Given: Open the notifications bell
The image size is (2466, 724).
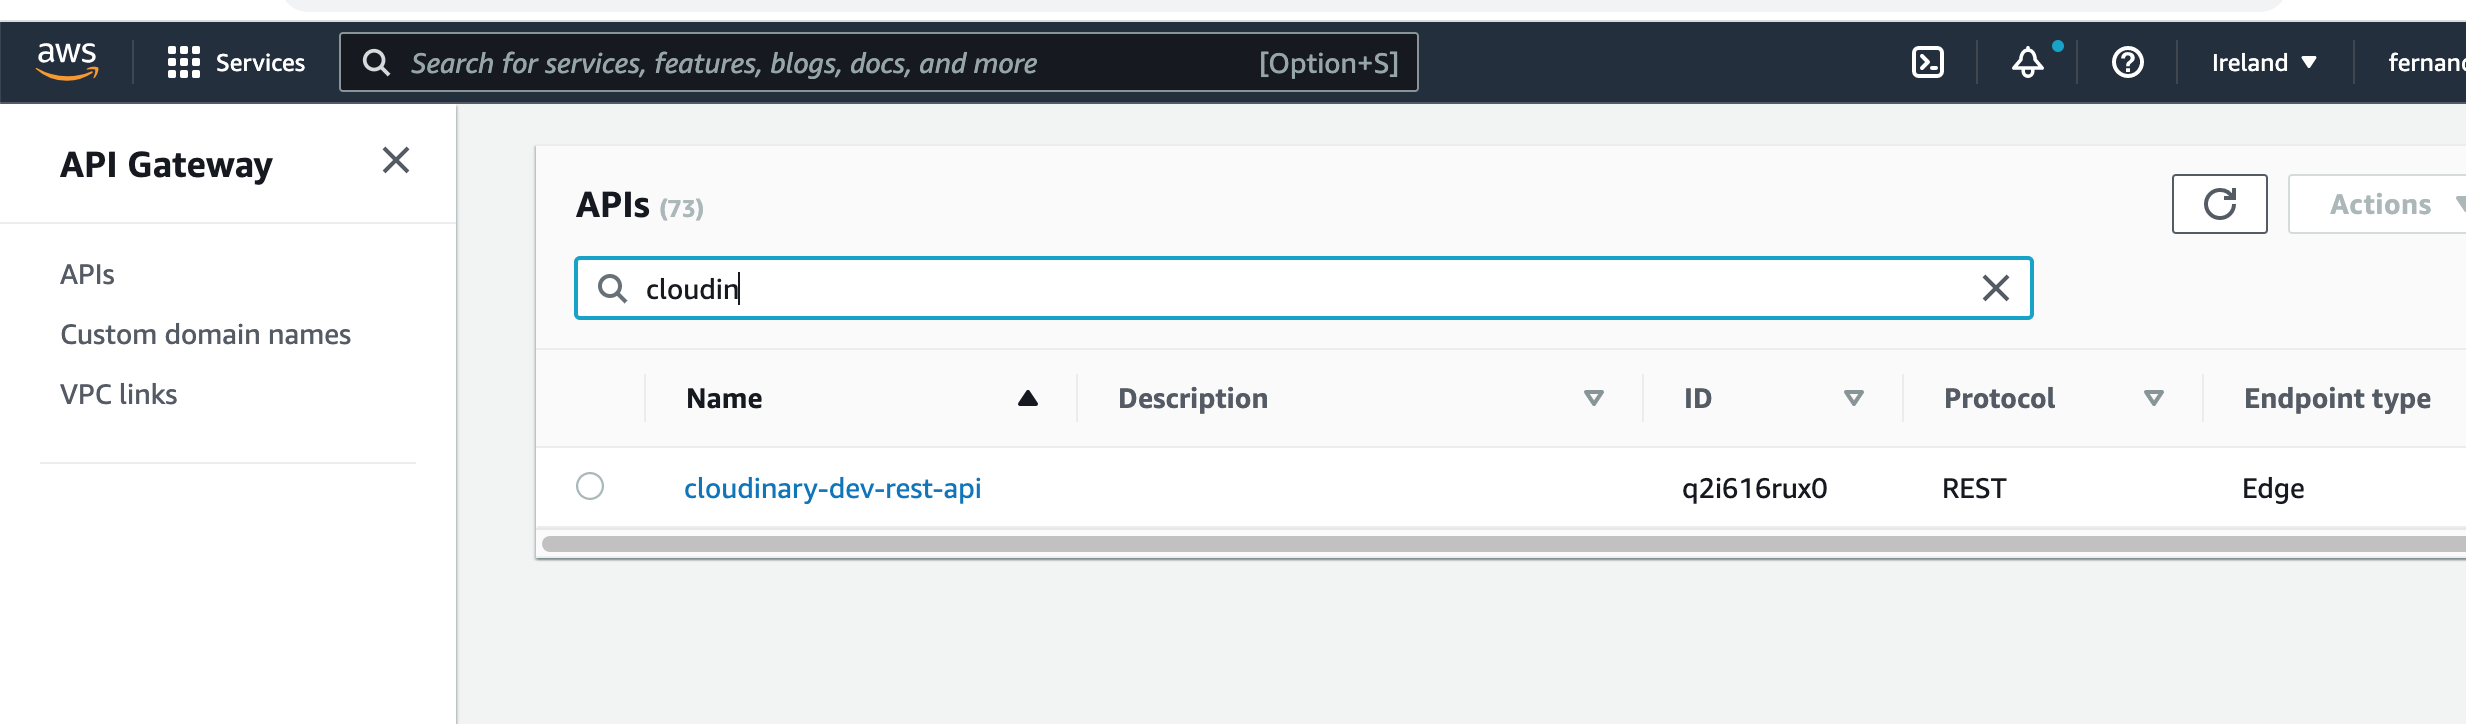Looking at the screenshot, I should coord(2028,62).
